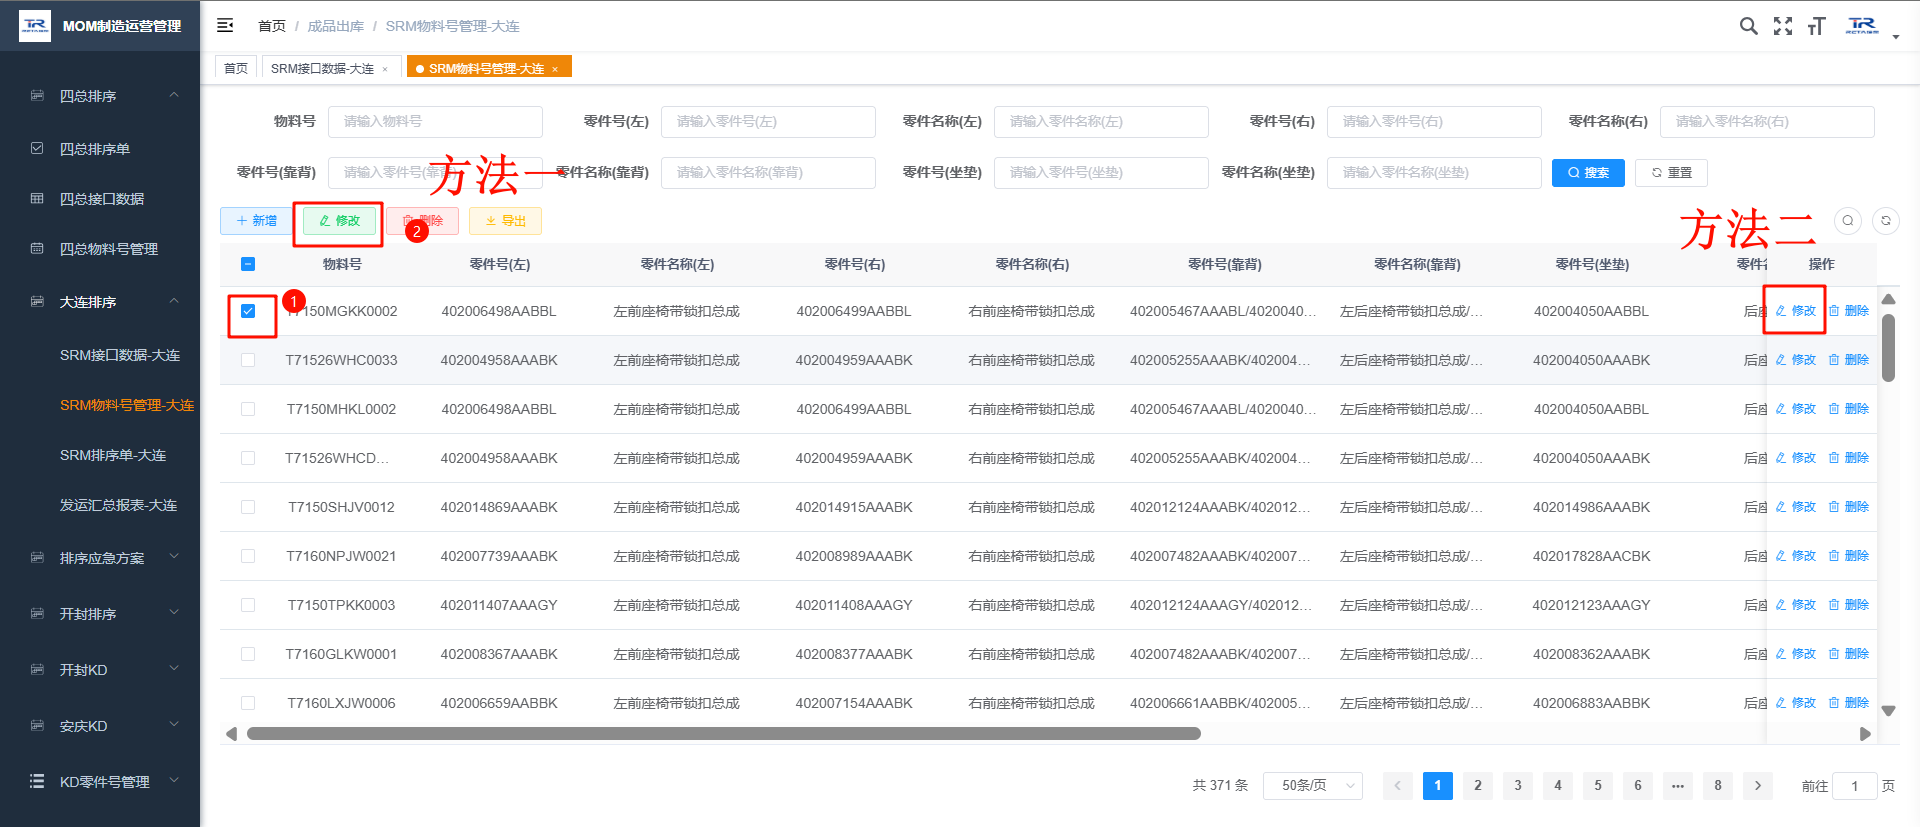Open 四总物料号管理 in the sidebar
The width and height of the screenshot is (1920, 827).
tap(100, 249)
